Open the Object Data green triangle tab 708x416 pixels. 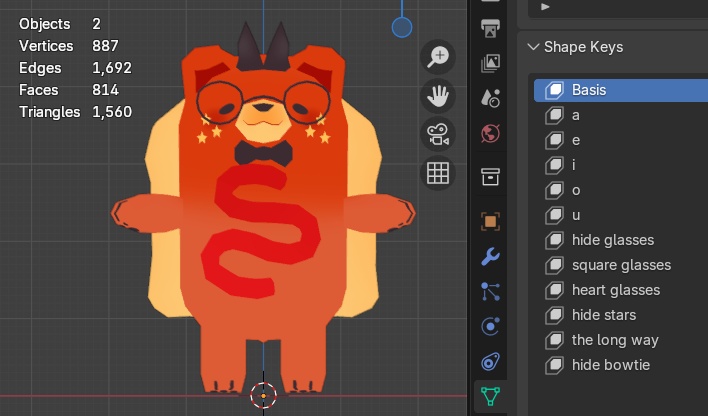(x=490, y=396)
